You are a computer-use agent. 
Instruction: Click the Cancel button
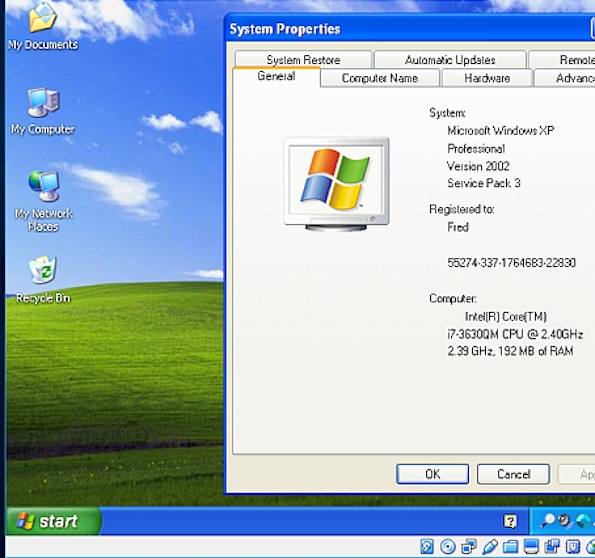tap(513, 474)
